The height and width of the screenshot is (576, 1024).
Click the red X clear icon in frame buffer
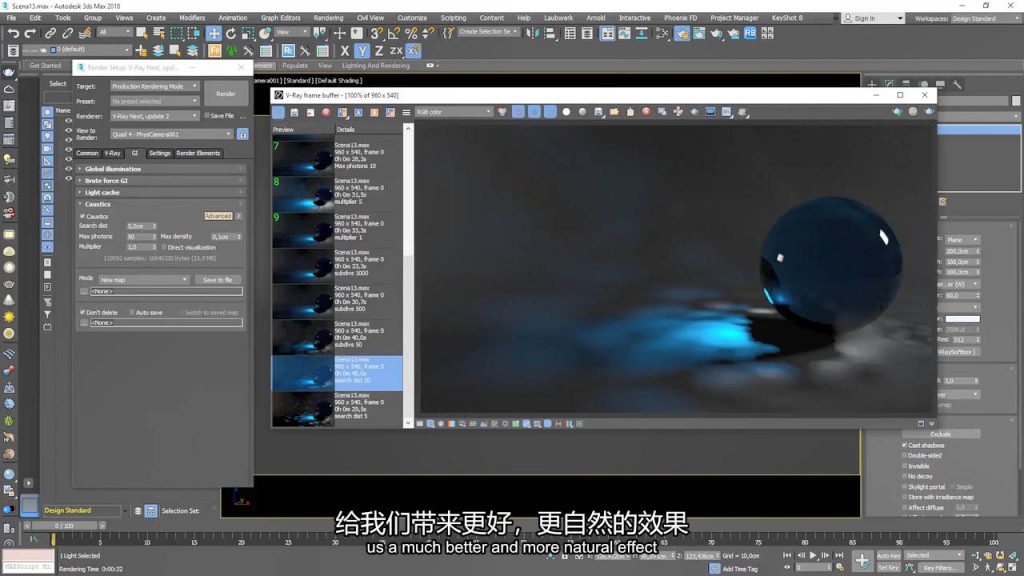tap(326, 112)
